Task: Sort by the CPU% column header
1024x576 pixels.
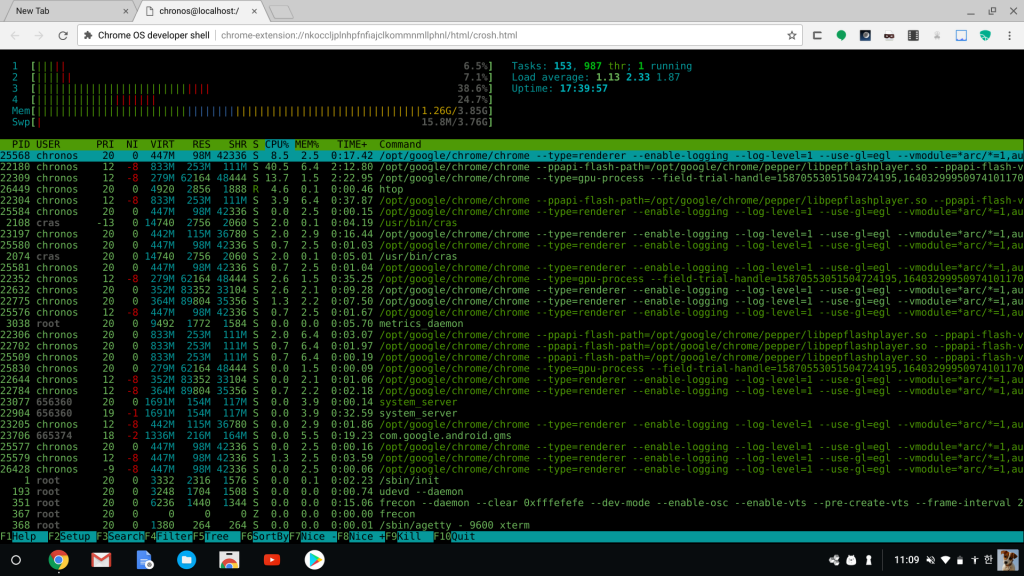Action: click(x=275, y=144)
